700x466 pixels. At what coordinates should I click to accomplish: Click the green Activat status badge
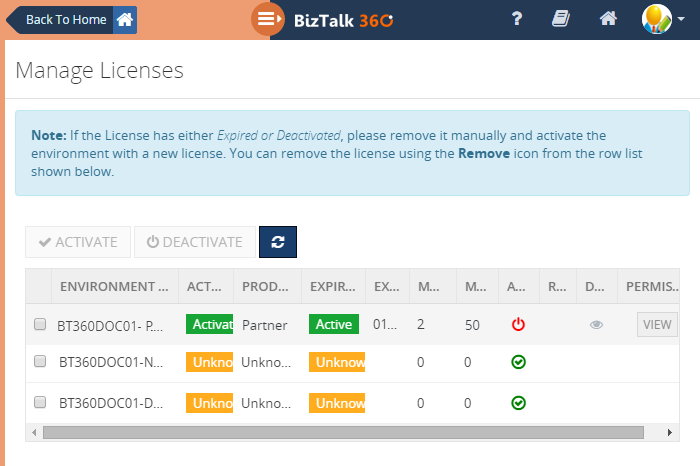(209, 324)
